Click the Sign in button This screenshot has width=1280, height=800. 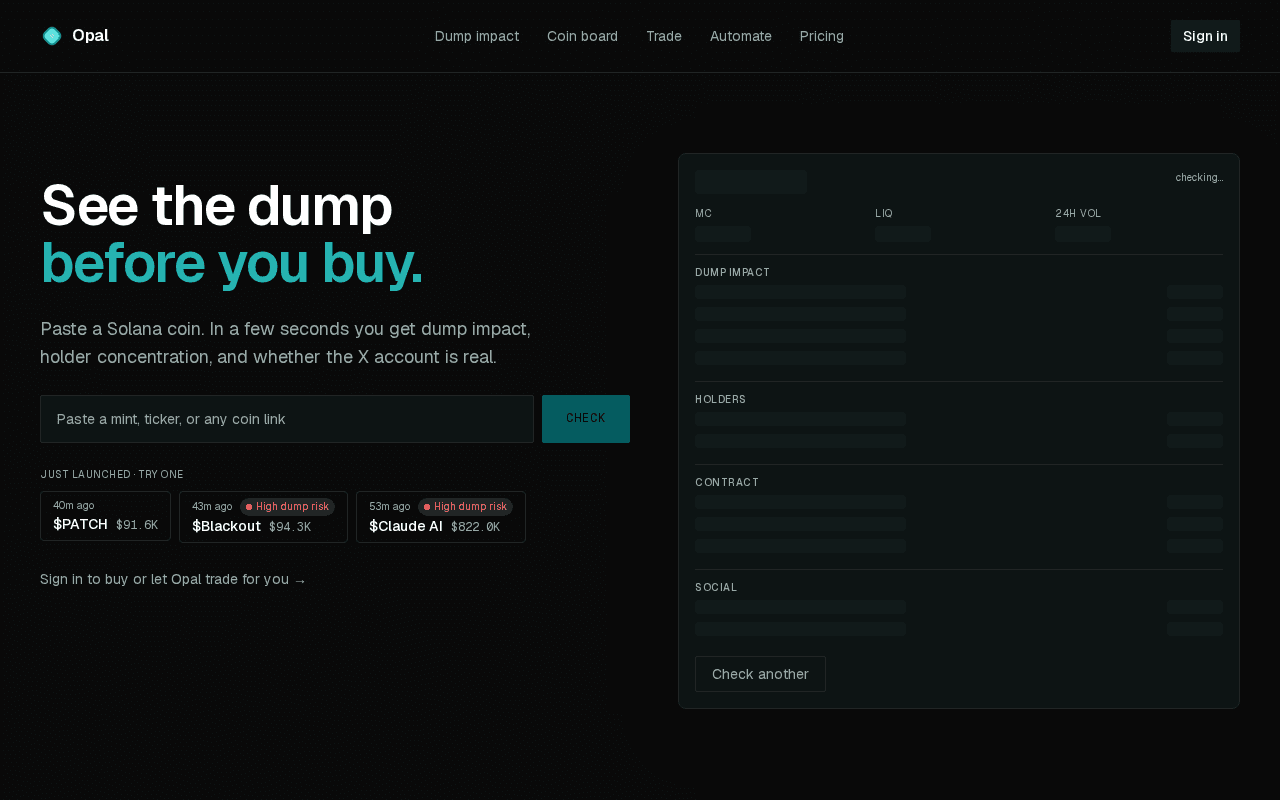[x=1205, y=36]
